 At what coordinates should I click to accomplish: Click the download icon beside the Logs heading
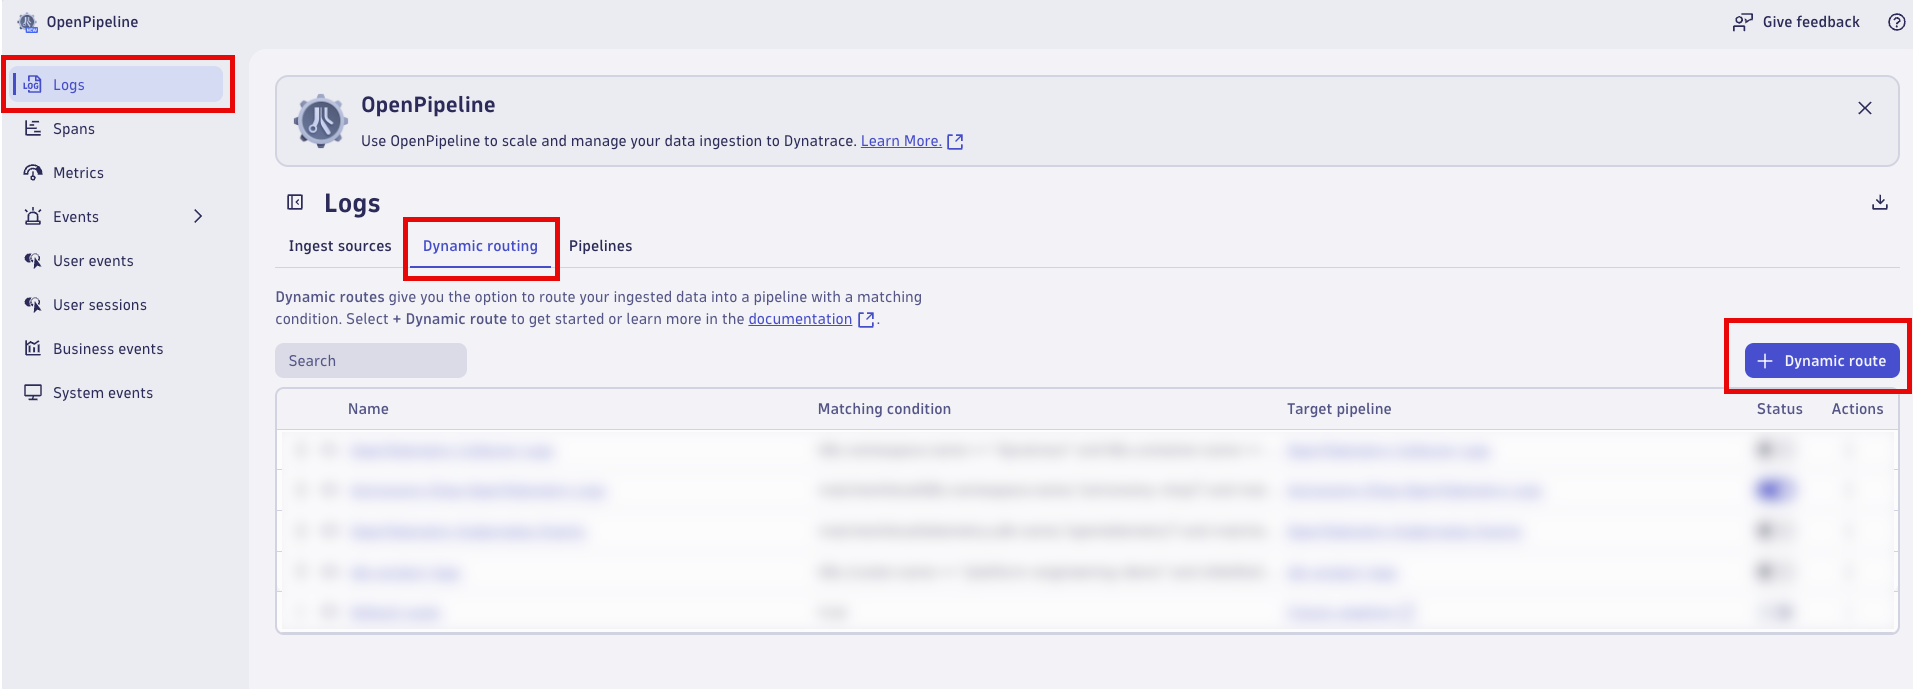coord(1880,203)
